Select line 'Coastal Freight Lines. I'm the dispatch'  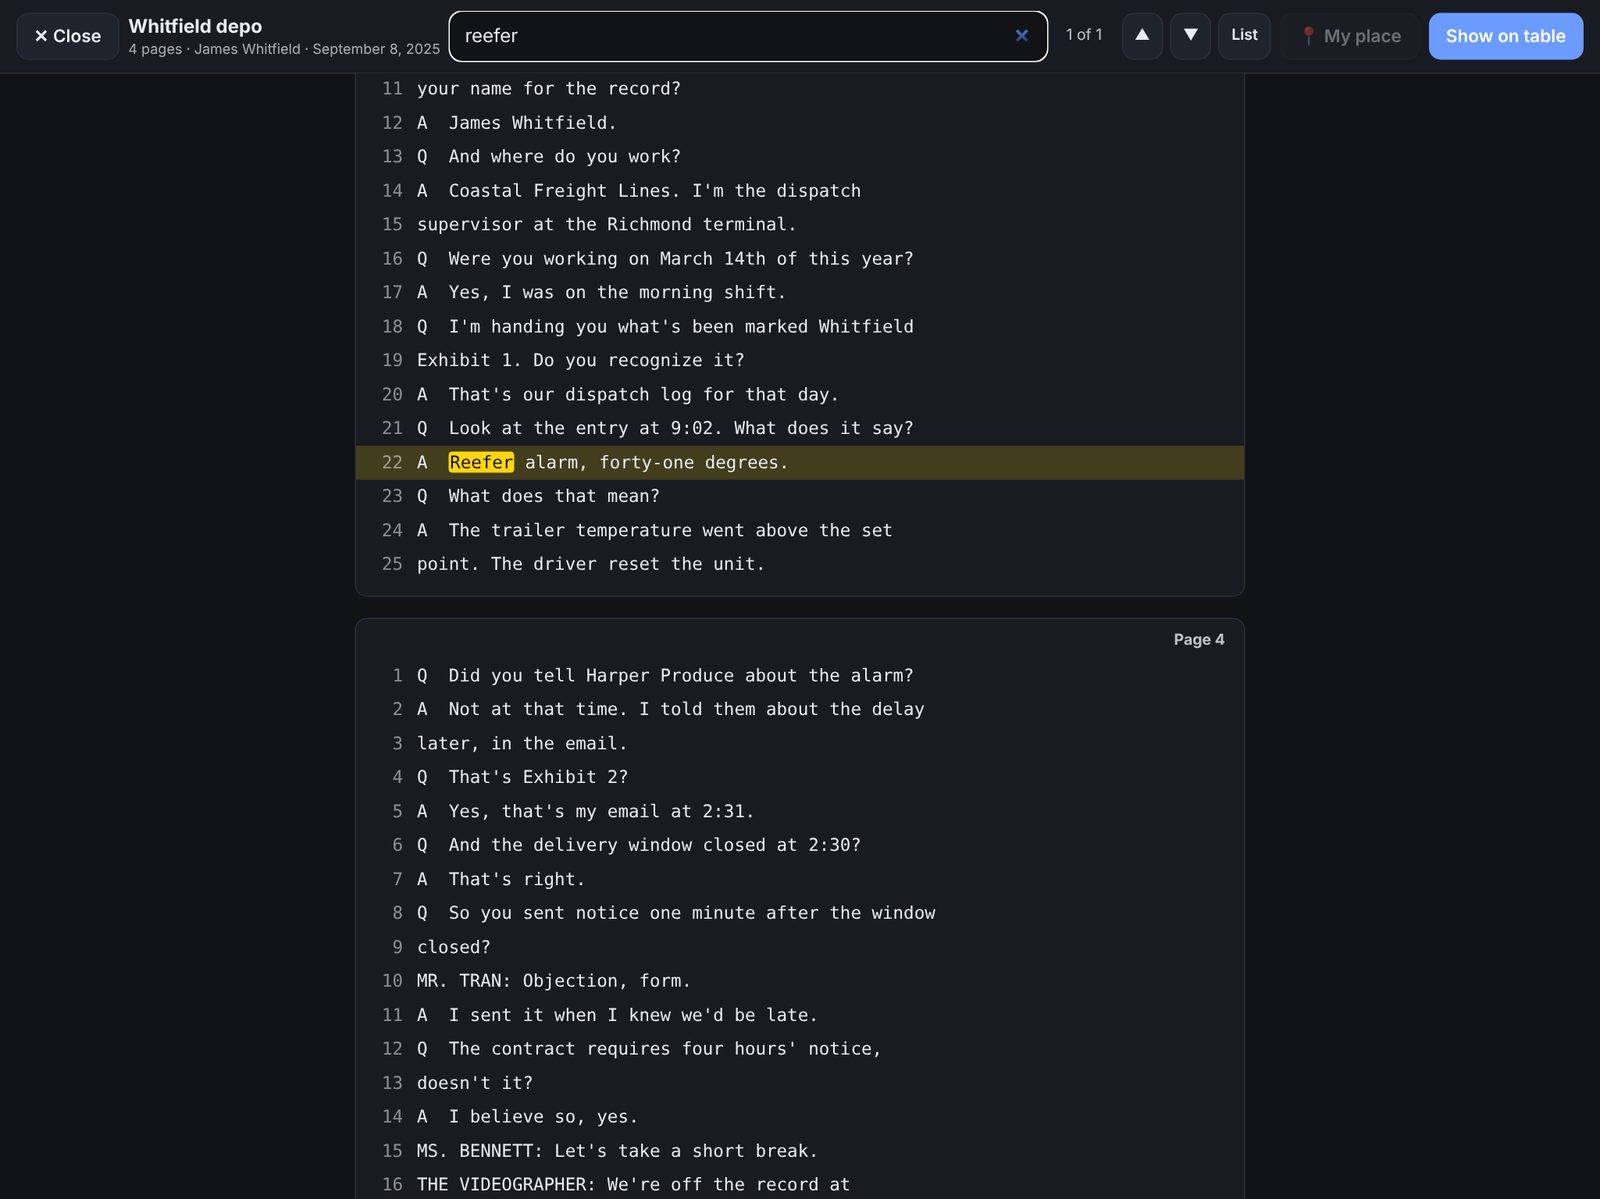coord(800,191)
